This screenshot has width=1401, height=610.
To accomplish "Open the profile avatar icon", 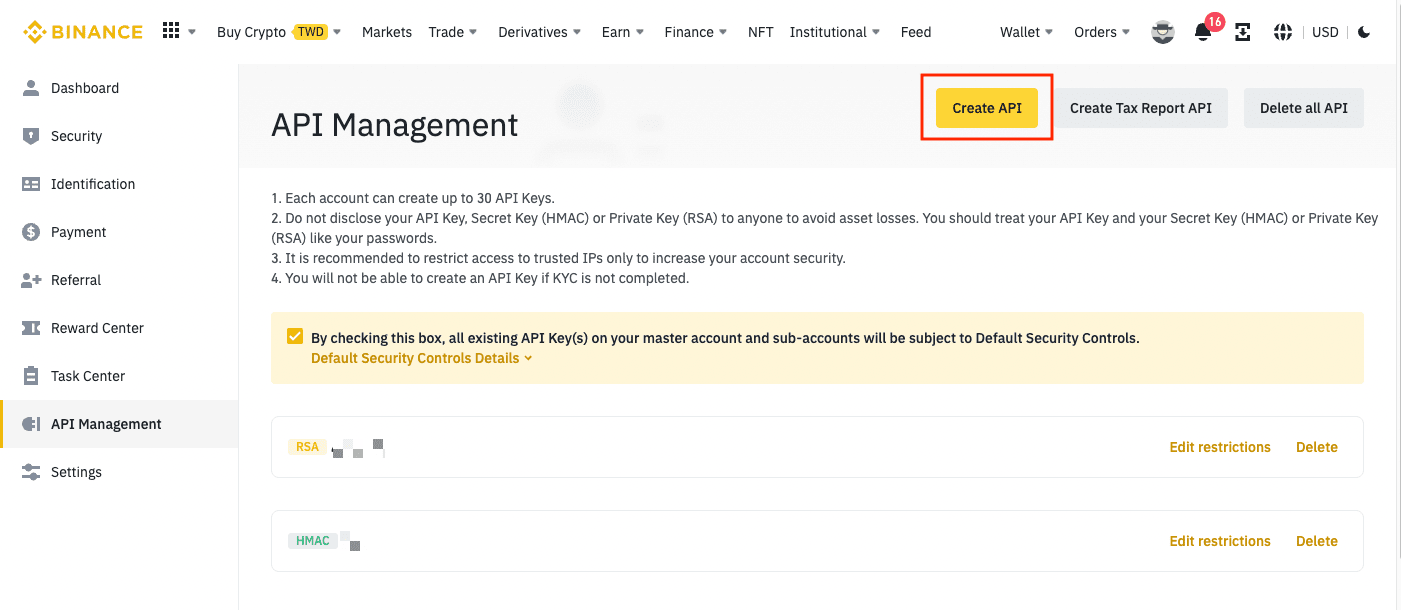I will click(1162, 32).
